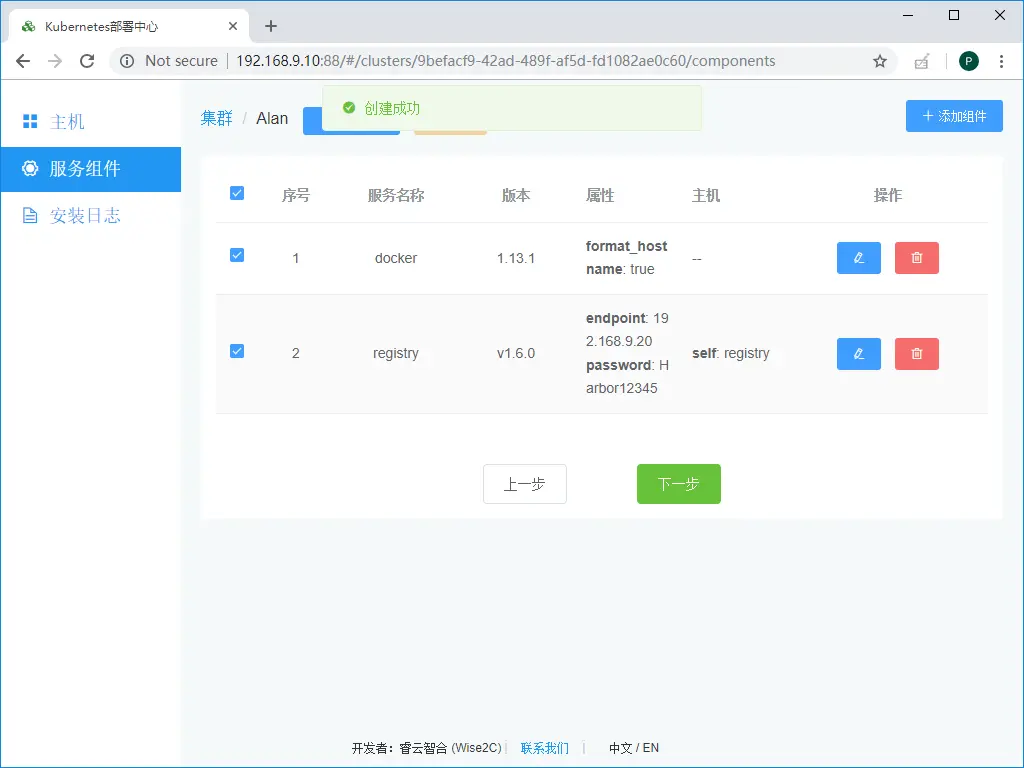Open the 主机 menu item
The image size is (1024, 768).
[91, 121]
